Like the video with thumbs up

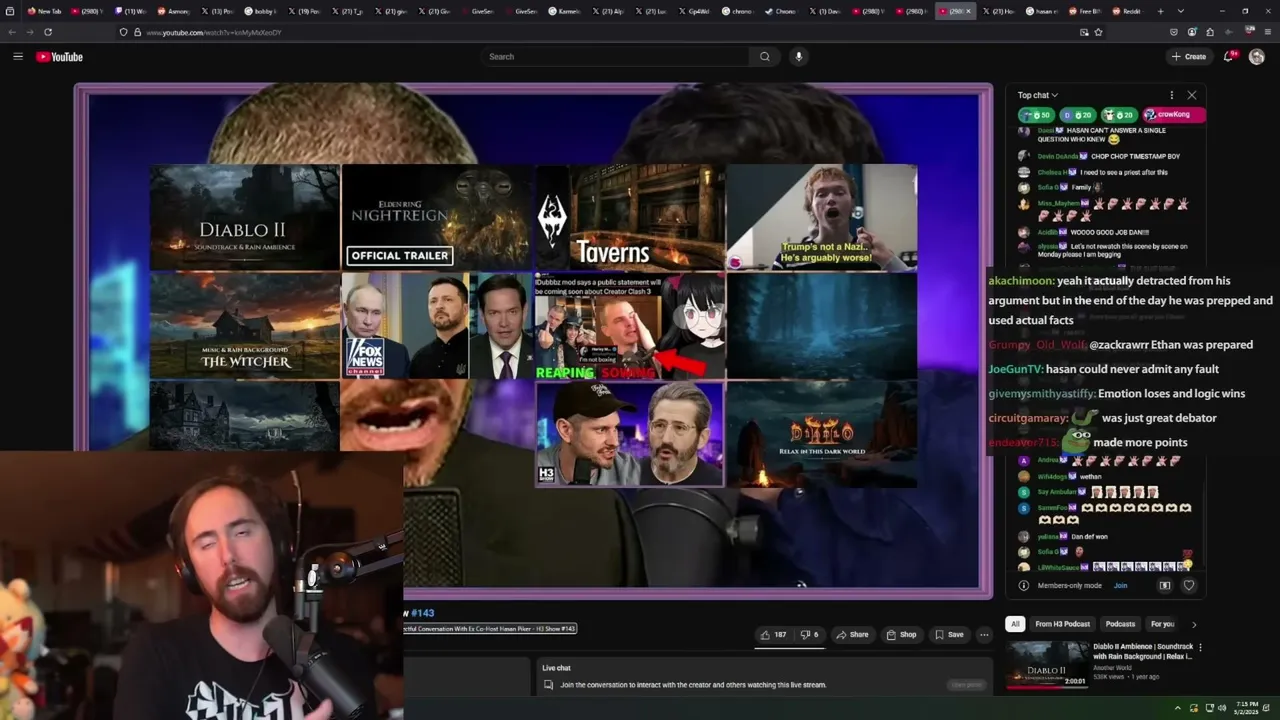[773, 634]
